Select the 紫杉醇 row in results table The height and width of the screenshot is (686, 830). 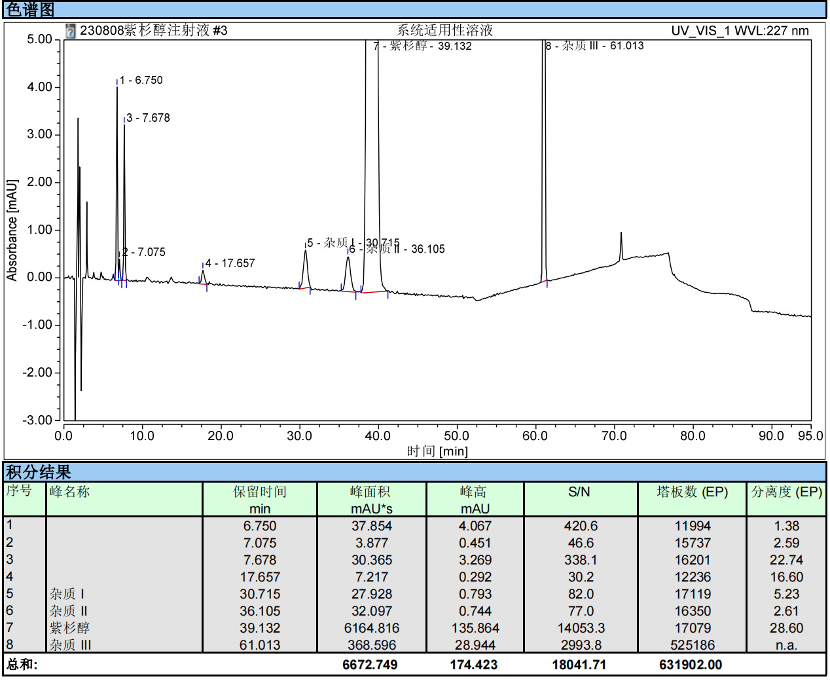[70, 628]
